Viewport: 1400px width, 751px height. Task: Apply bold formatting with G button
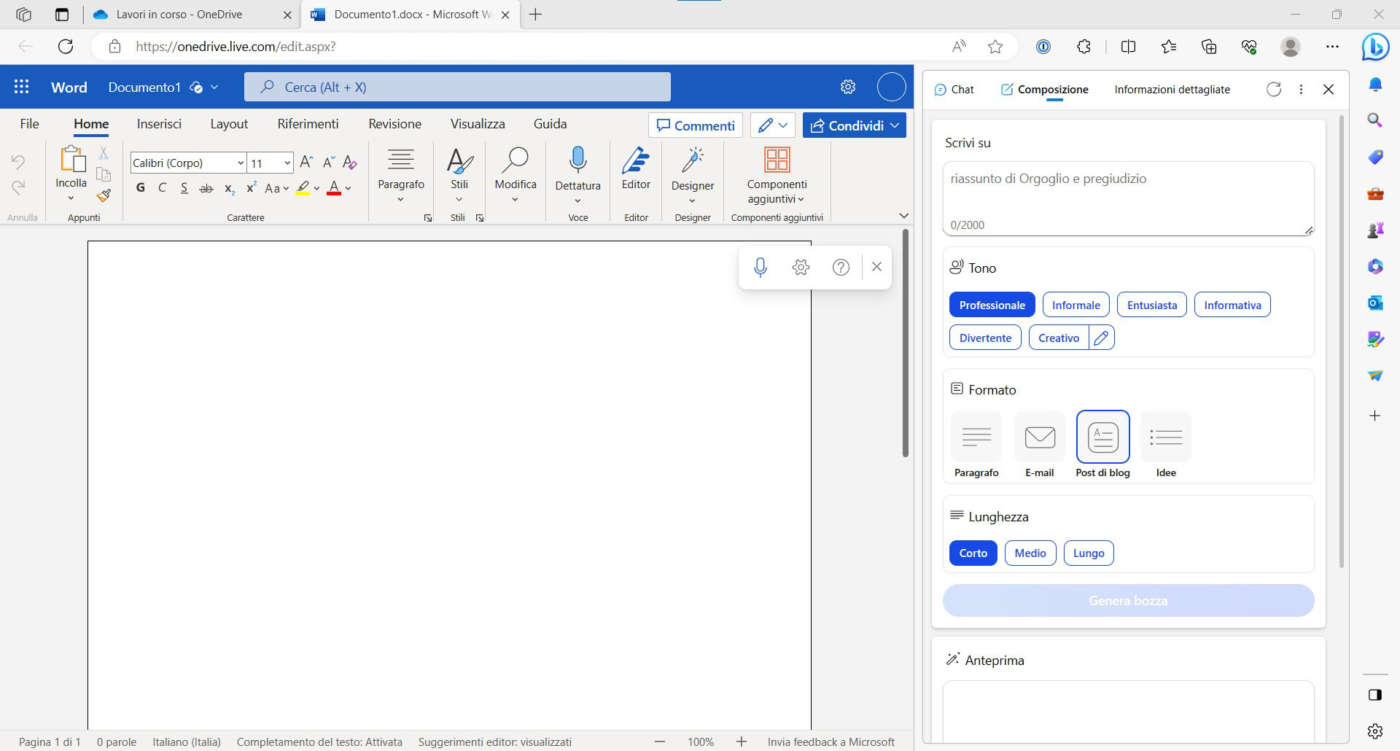140,188
